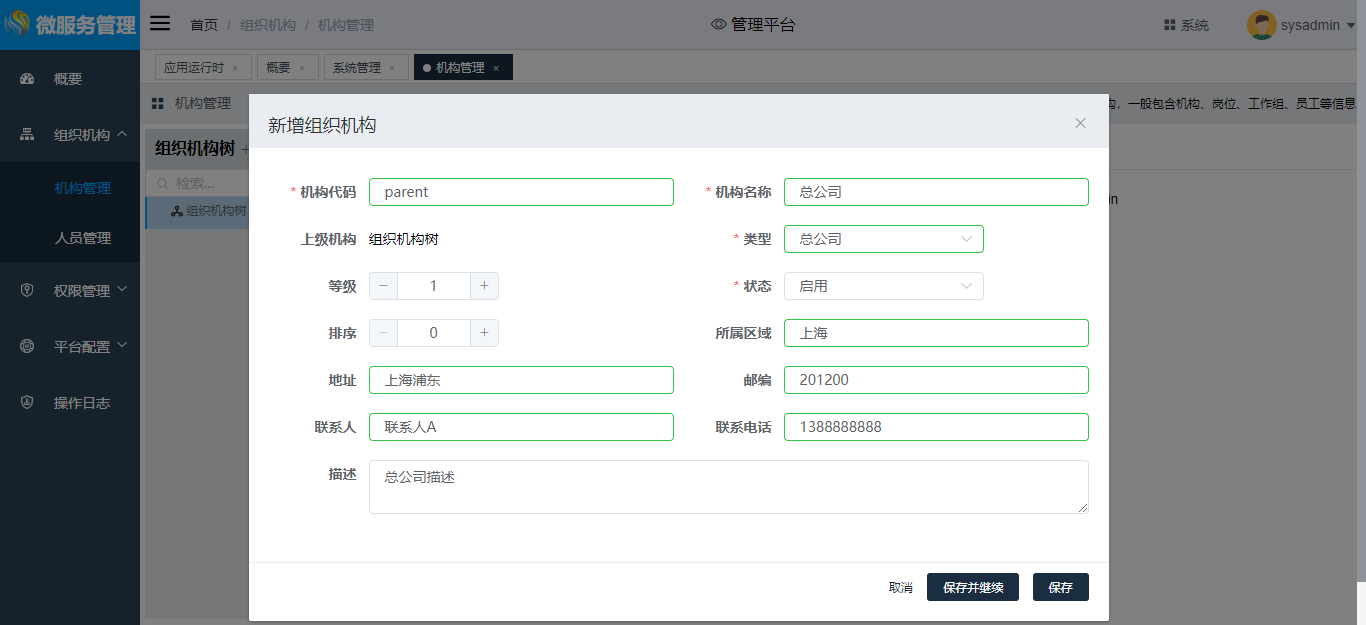1366x625 pixels.
Task: Switch to the 系统管理 tab
Action: pos(357,68)
